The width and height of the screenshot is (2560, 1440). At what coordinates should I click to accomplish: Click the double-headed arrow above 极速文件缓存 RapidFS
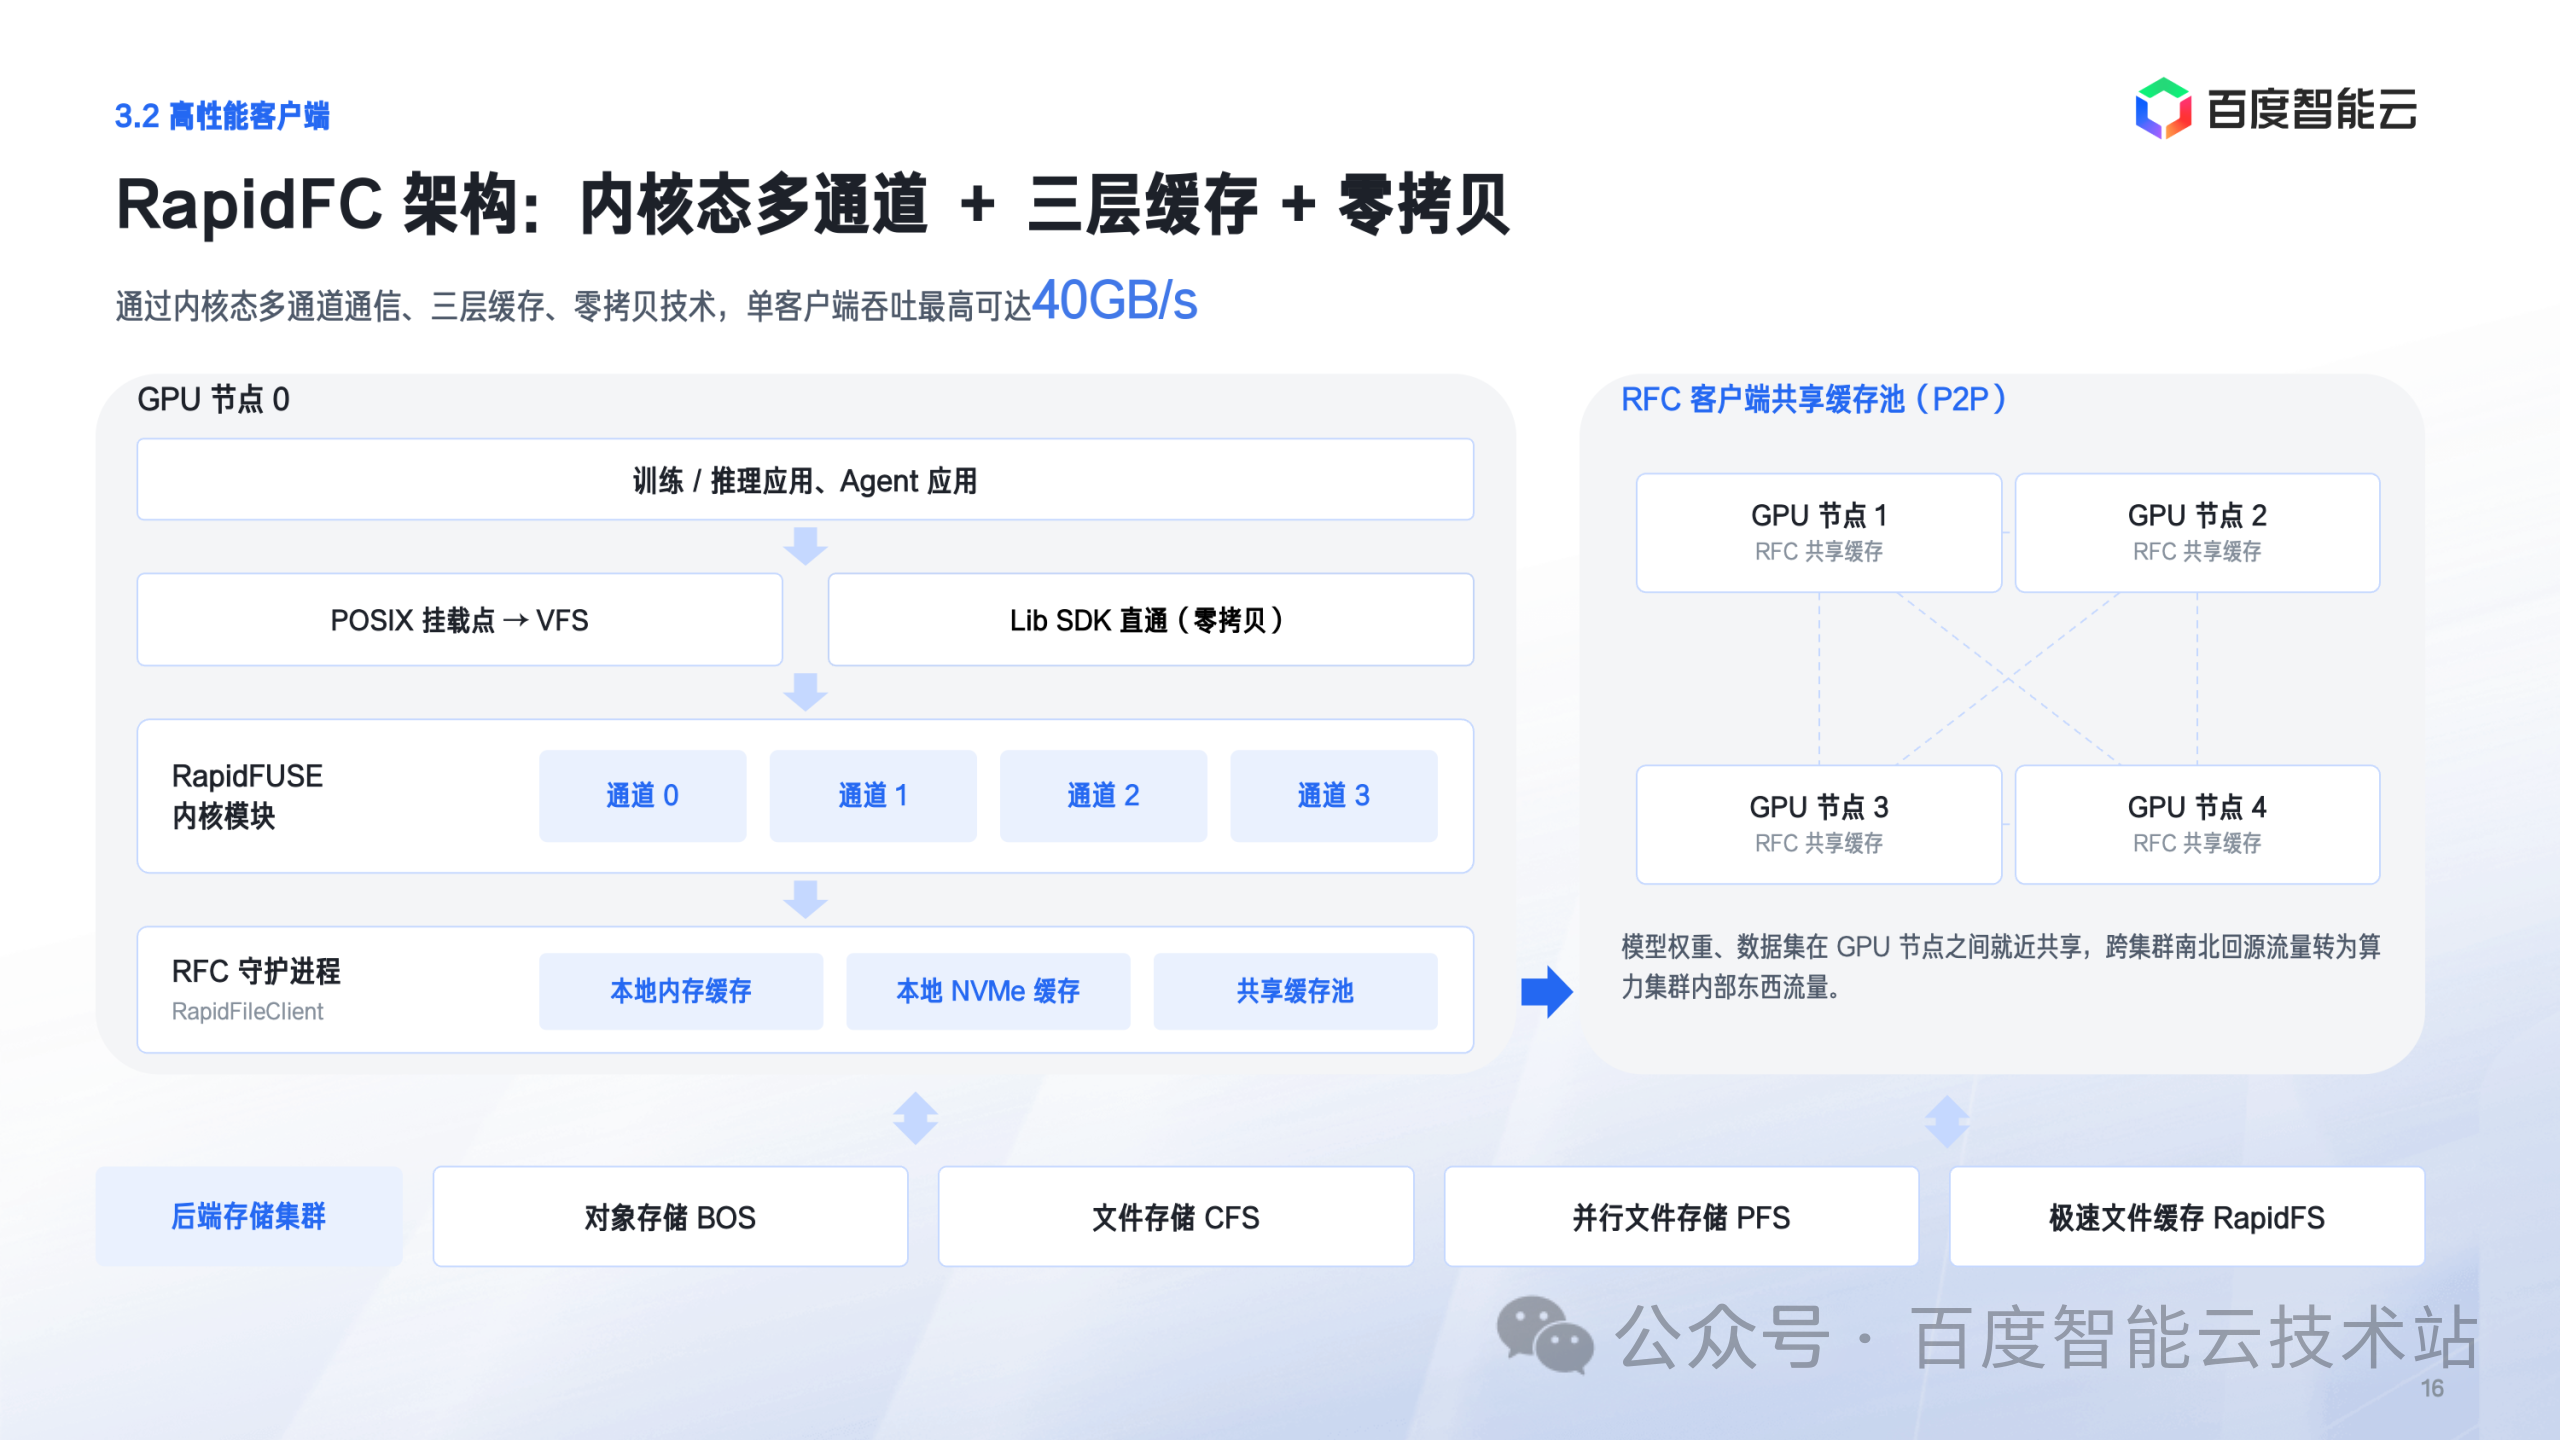[x=1946, y=1121]
